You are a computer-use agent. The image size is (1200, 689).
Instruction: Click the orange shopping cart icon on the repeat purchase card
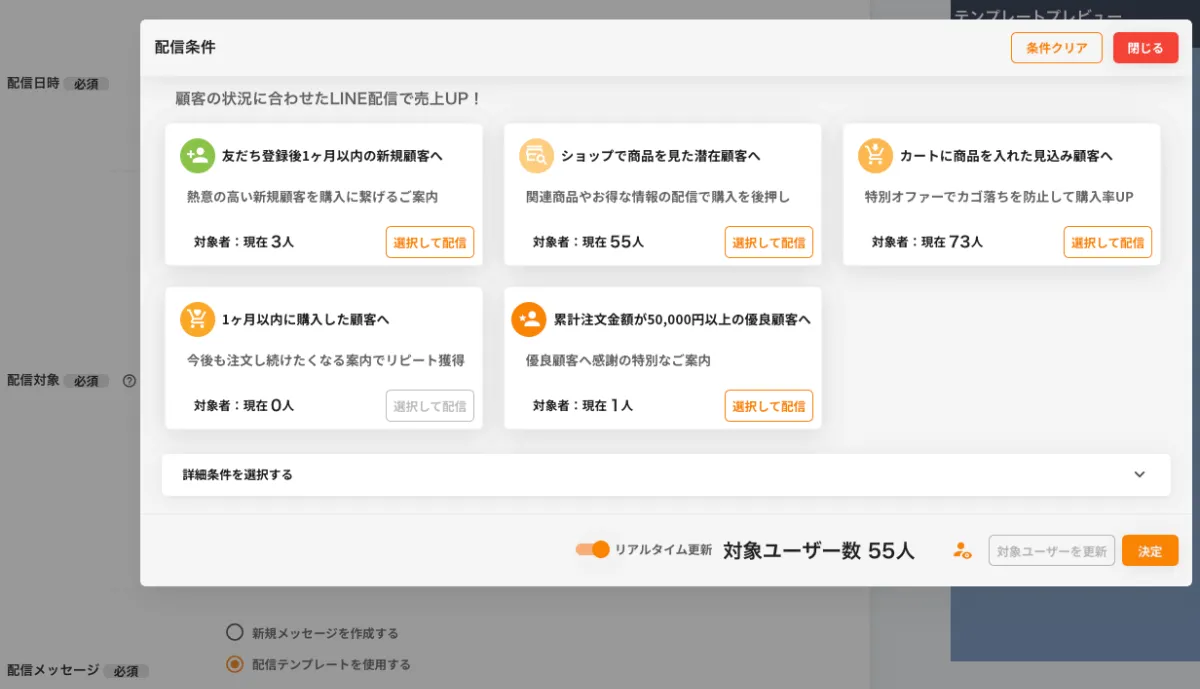(198, 319)
